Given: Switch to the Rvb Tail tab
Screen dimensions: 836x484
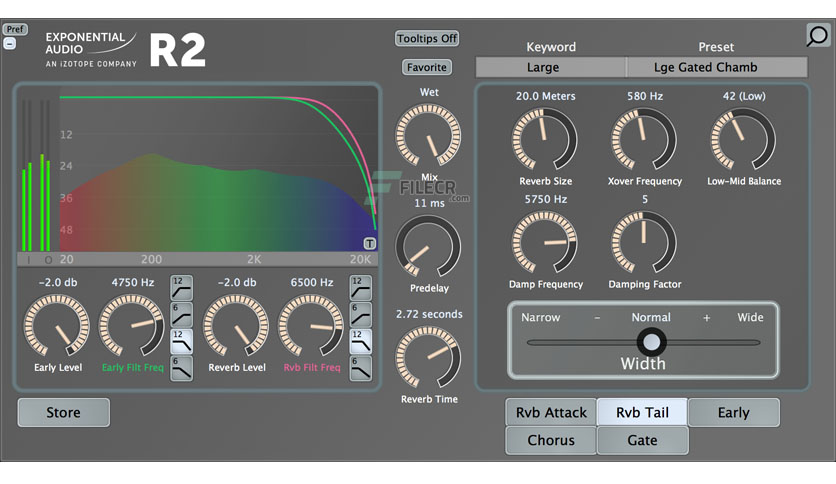Looking at the screenshot, I should [642, 412].
